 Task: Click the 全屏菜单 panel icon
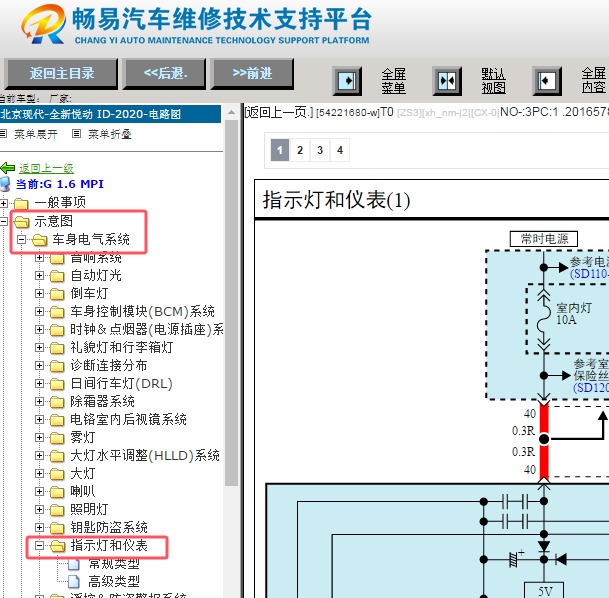(x=347, y=81)
